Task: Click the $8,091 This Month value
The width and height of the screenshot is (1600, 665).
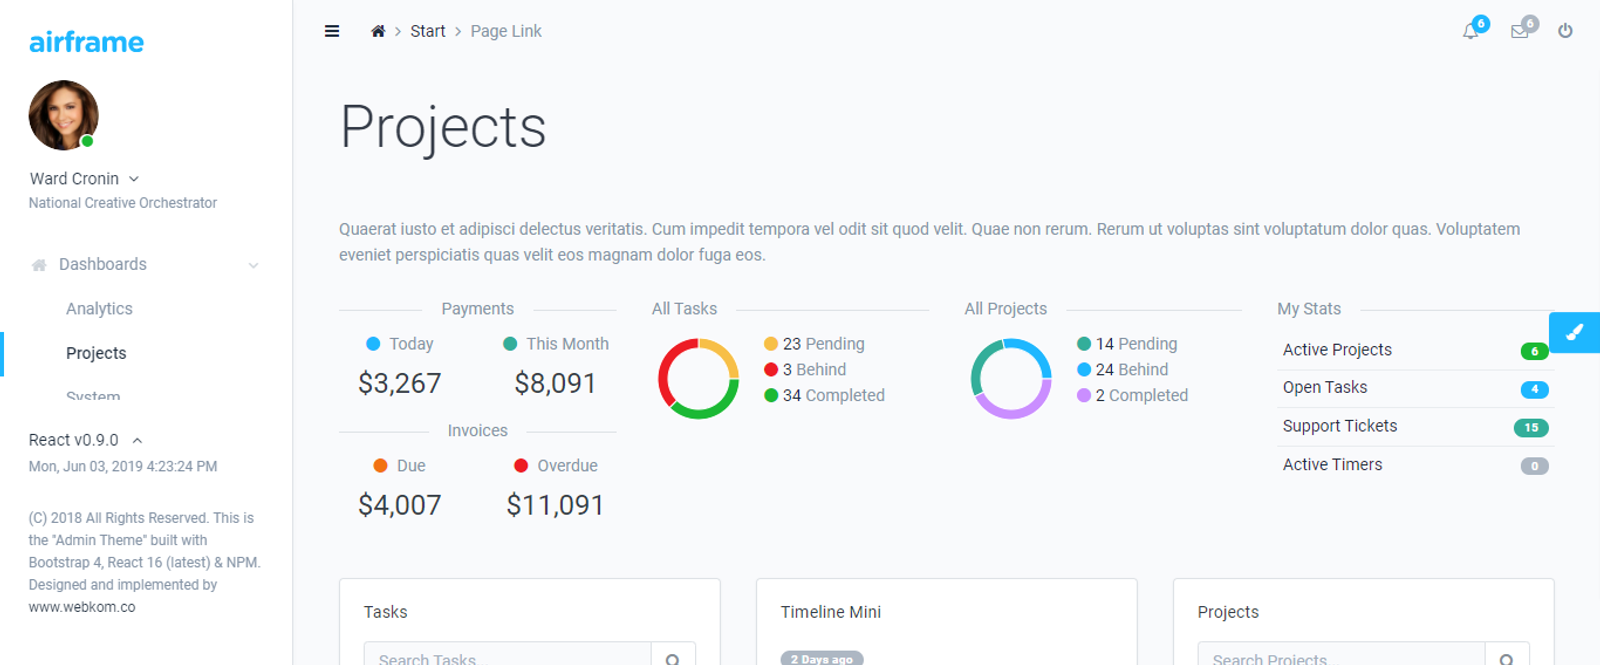Action: [555, 383]
